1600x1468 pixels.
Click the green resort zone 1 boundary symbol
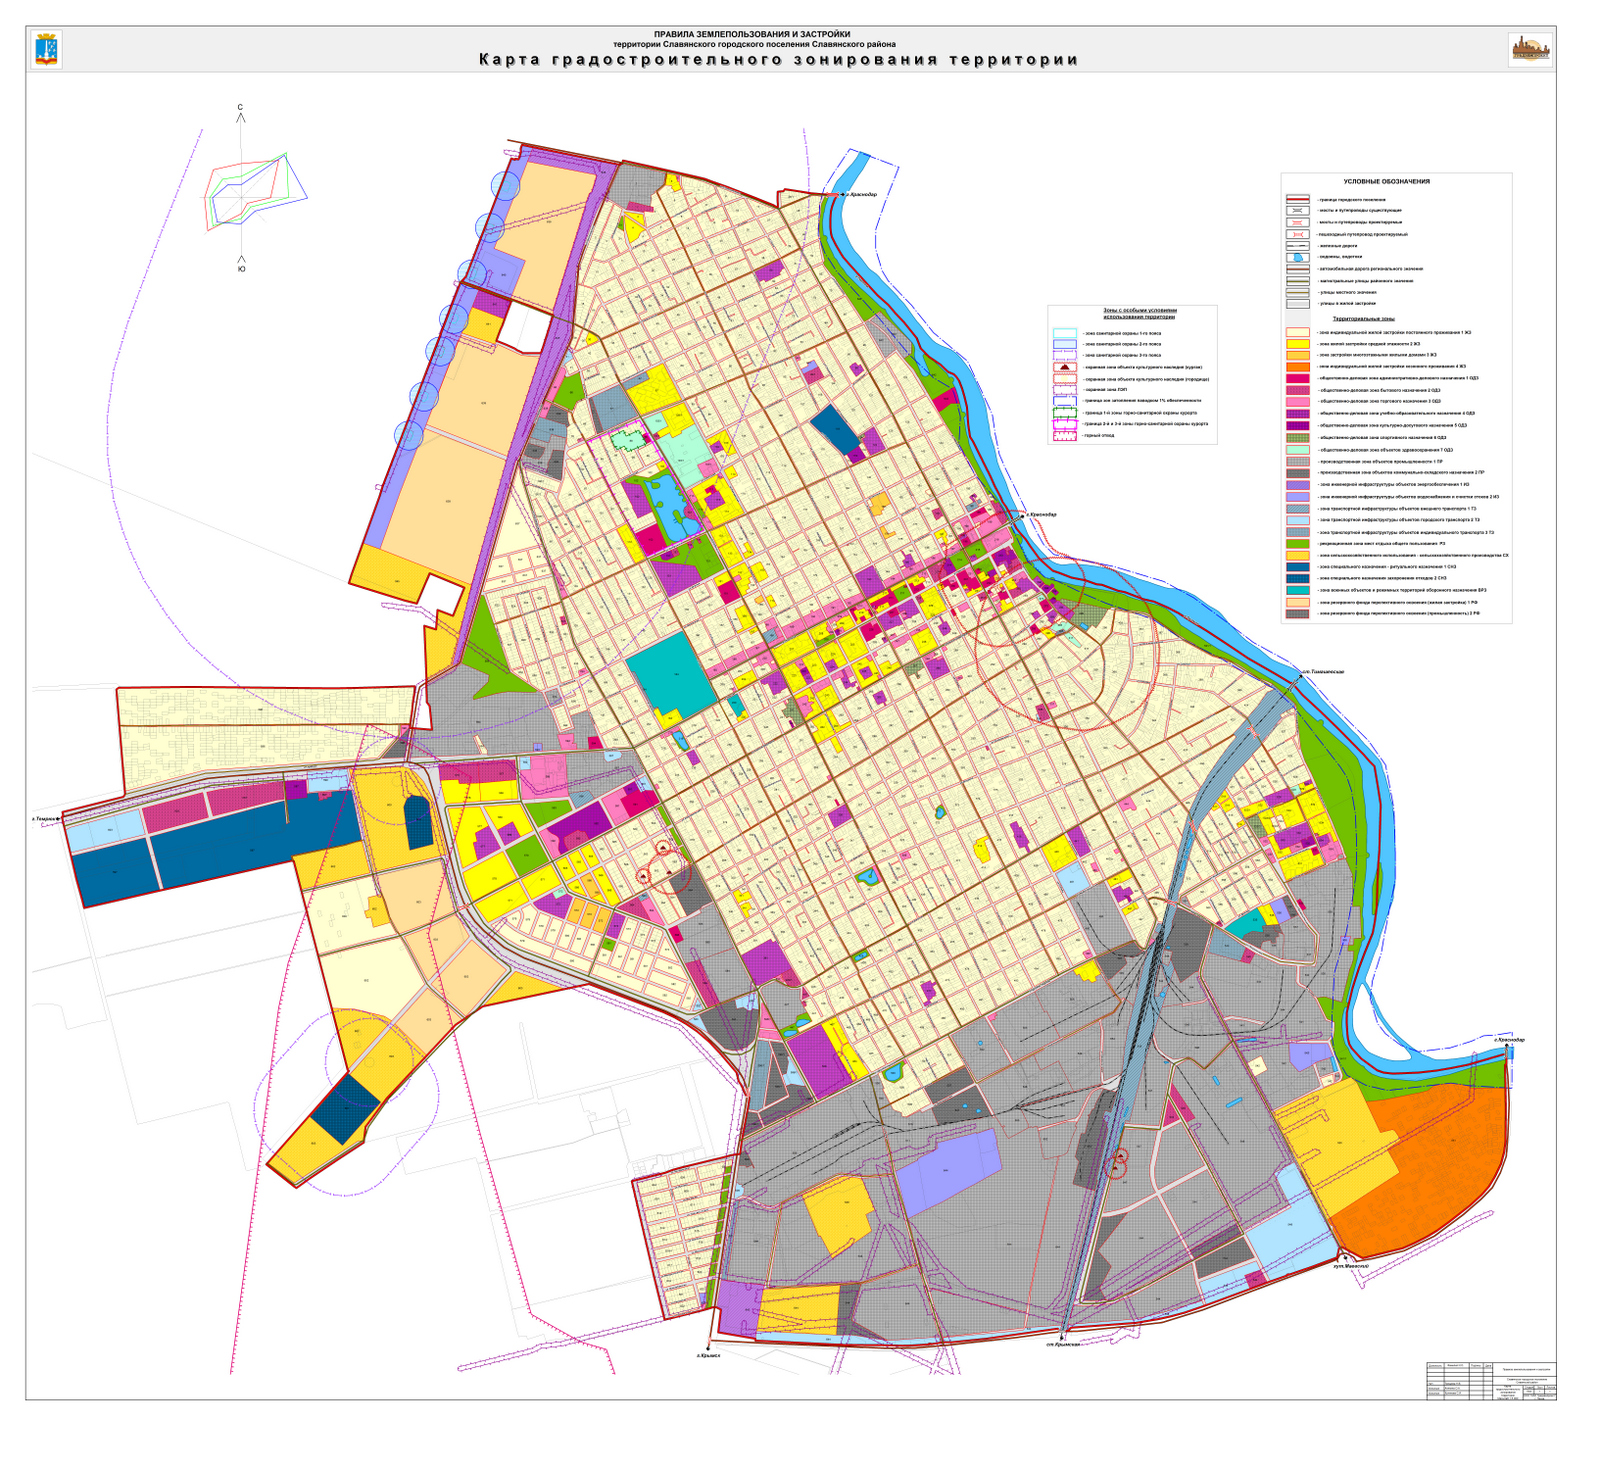pos(1065,413)
